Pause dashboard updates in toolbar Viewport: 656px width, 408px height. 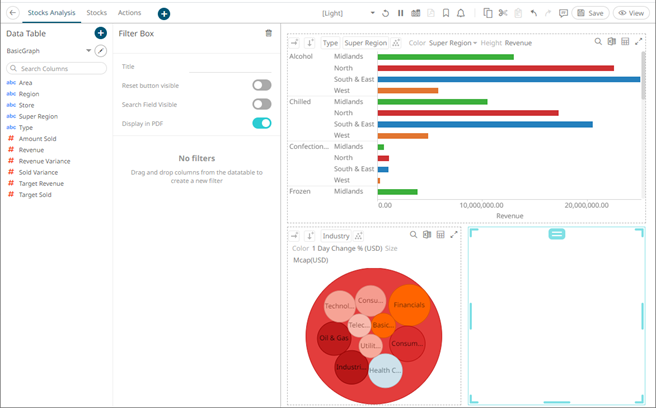(401, 13)
